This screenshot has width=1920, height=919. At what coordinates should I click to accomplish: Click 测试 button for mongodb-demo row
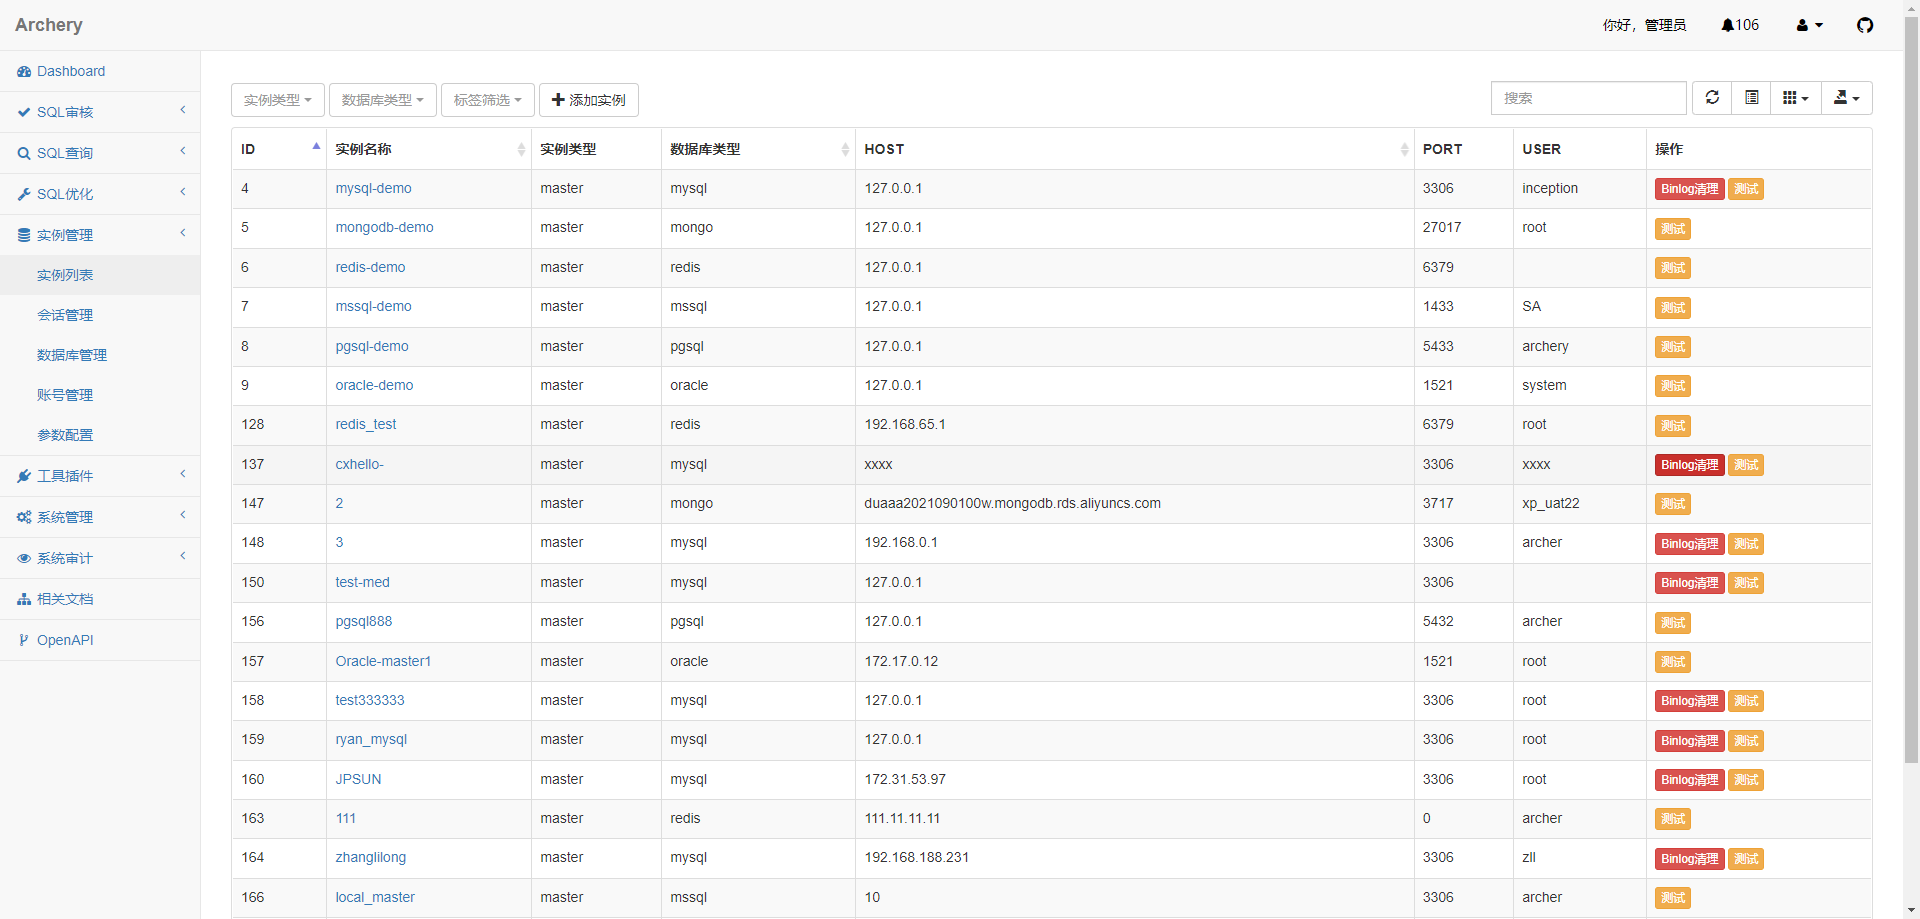1673,229
